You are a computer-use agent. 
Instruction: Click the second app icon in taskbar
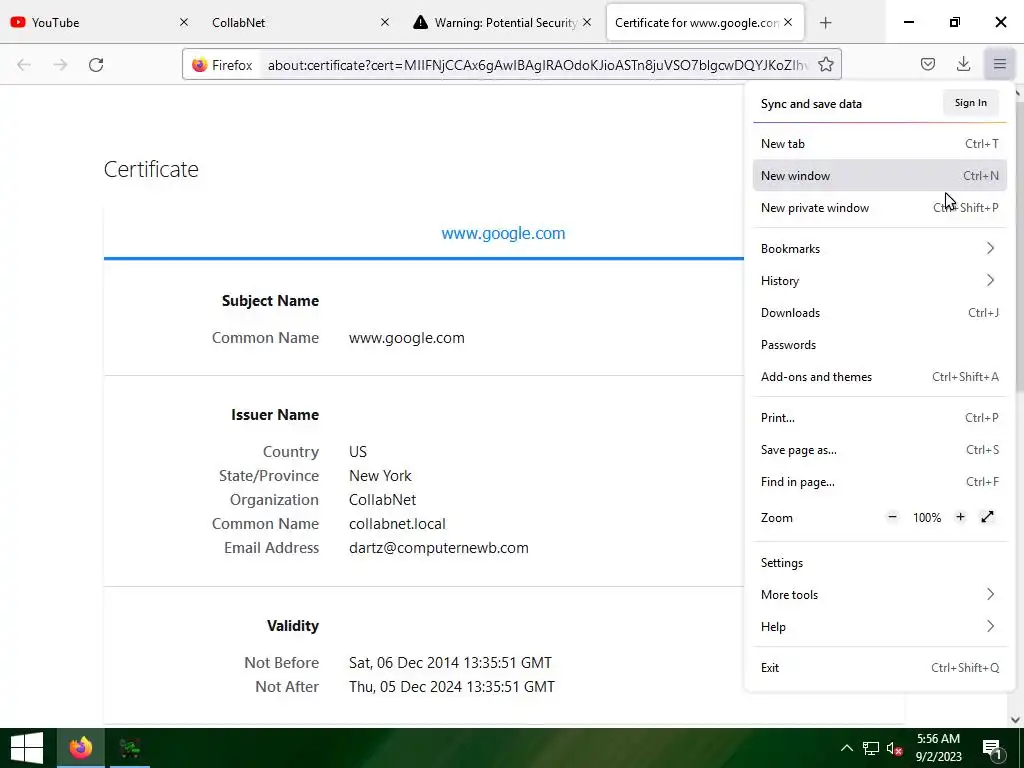coord(129,748)
